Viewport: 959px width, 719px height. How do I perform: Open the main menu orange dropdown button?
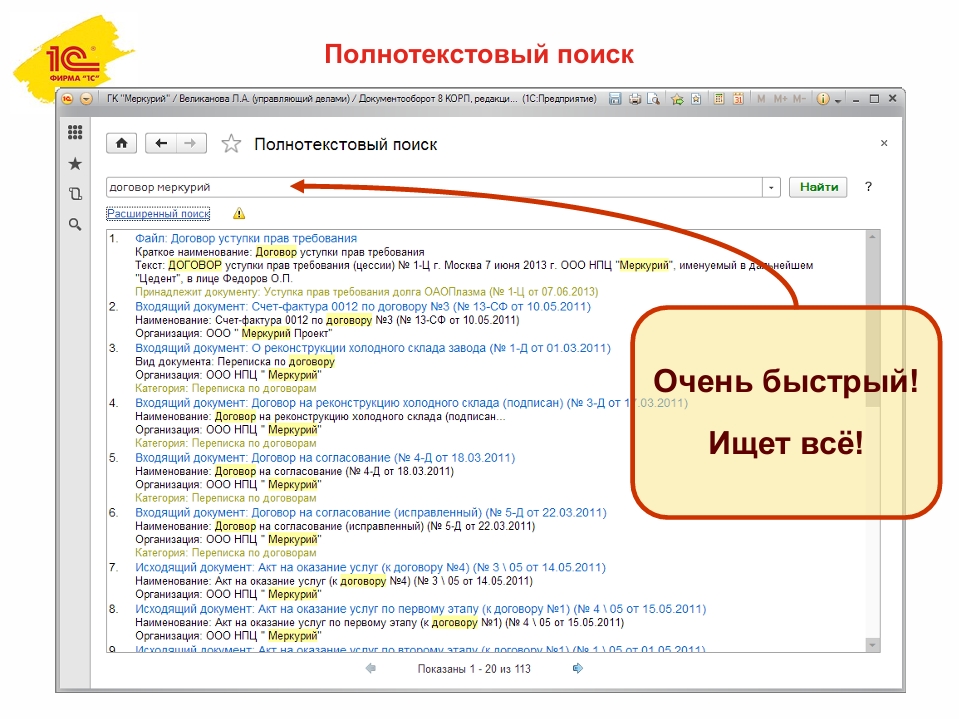pos(85,99)
